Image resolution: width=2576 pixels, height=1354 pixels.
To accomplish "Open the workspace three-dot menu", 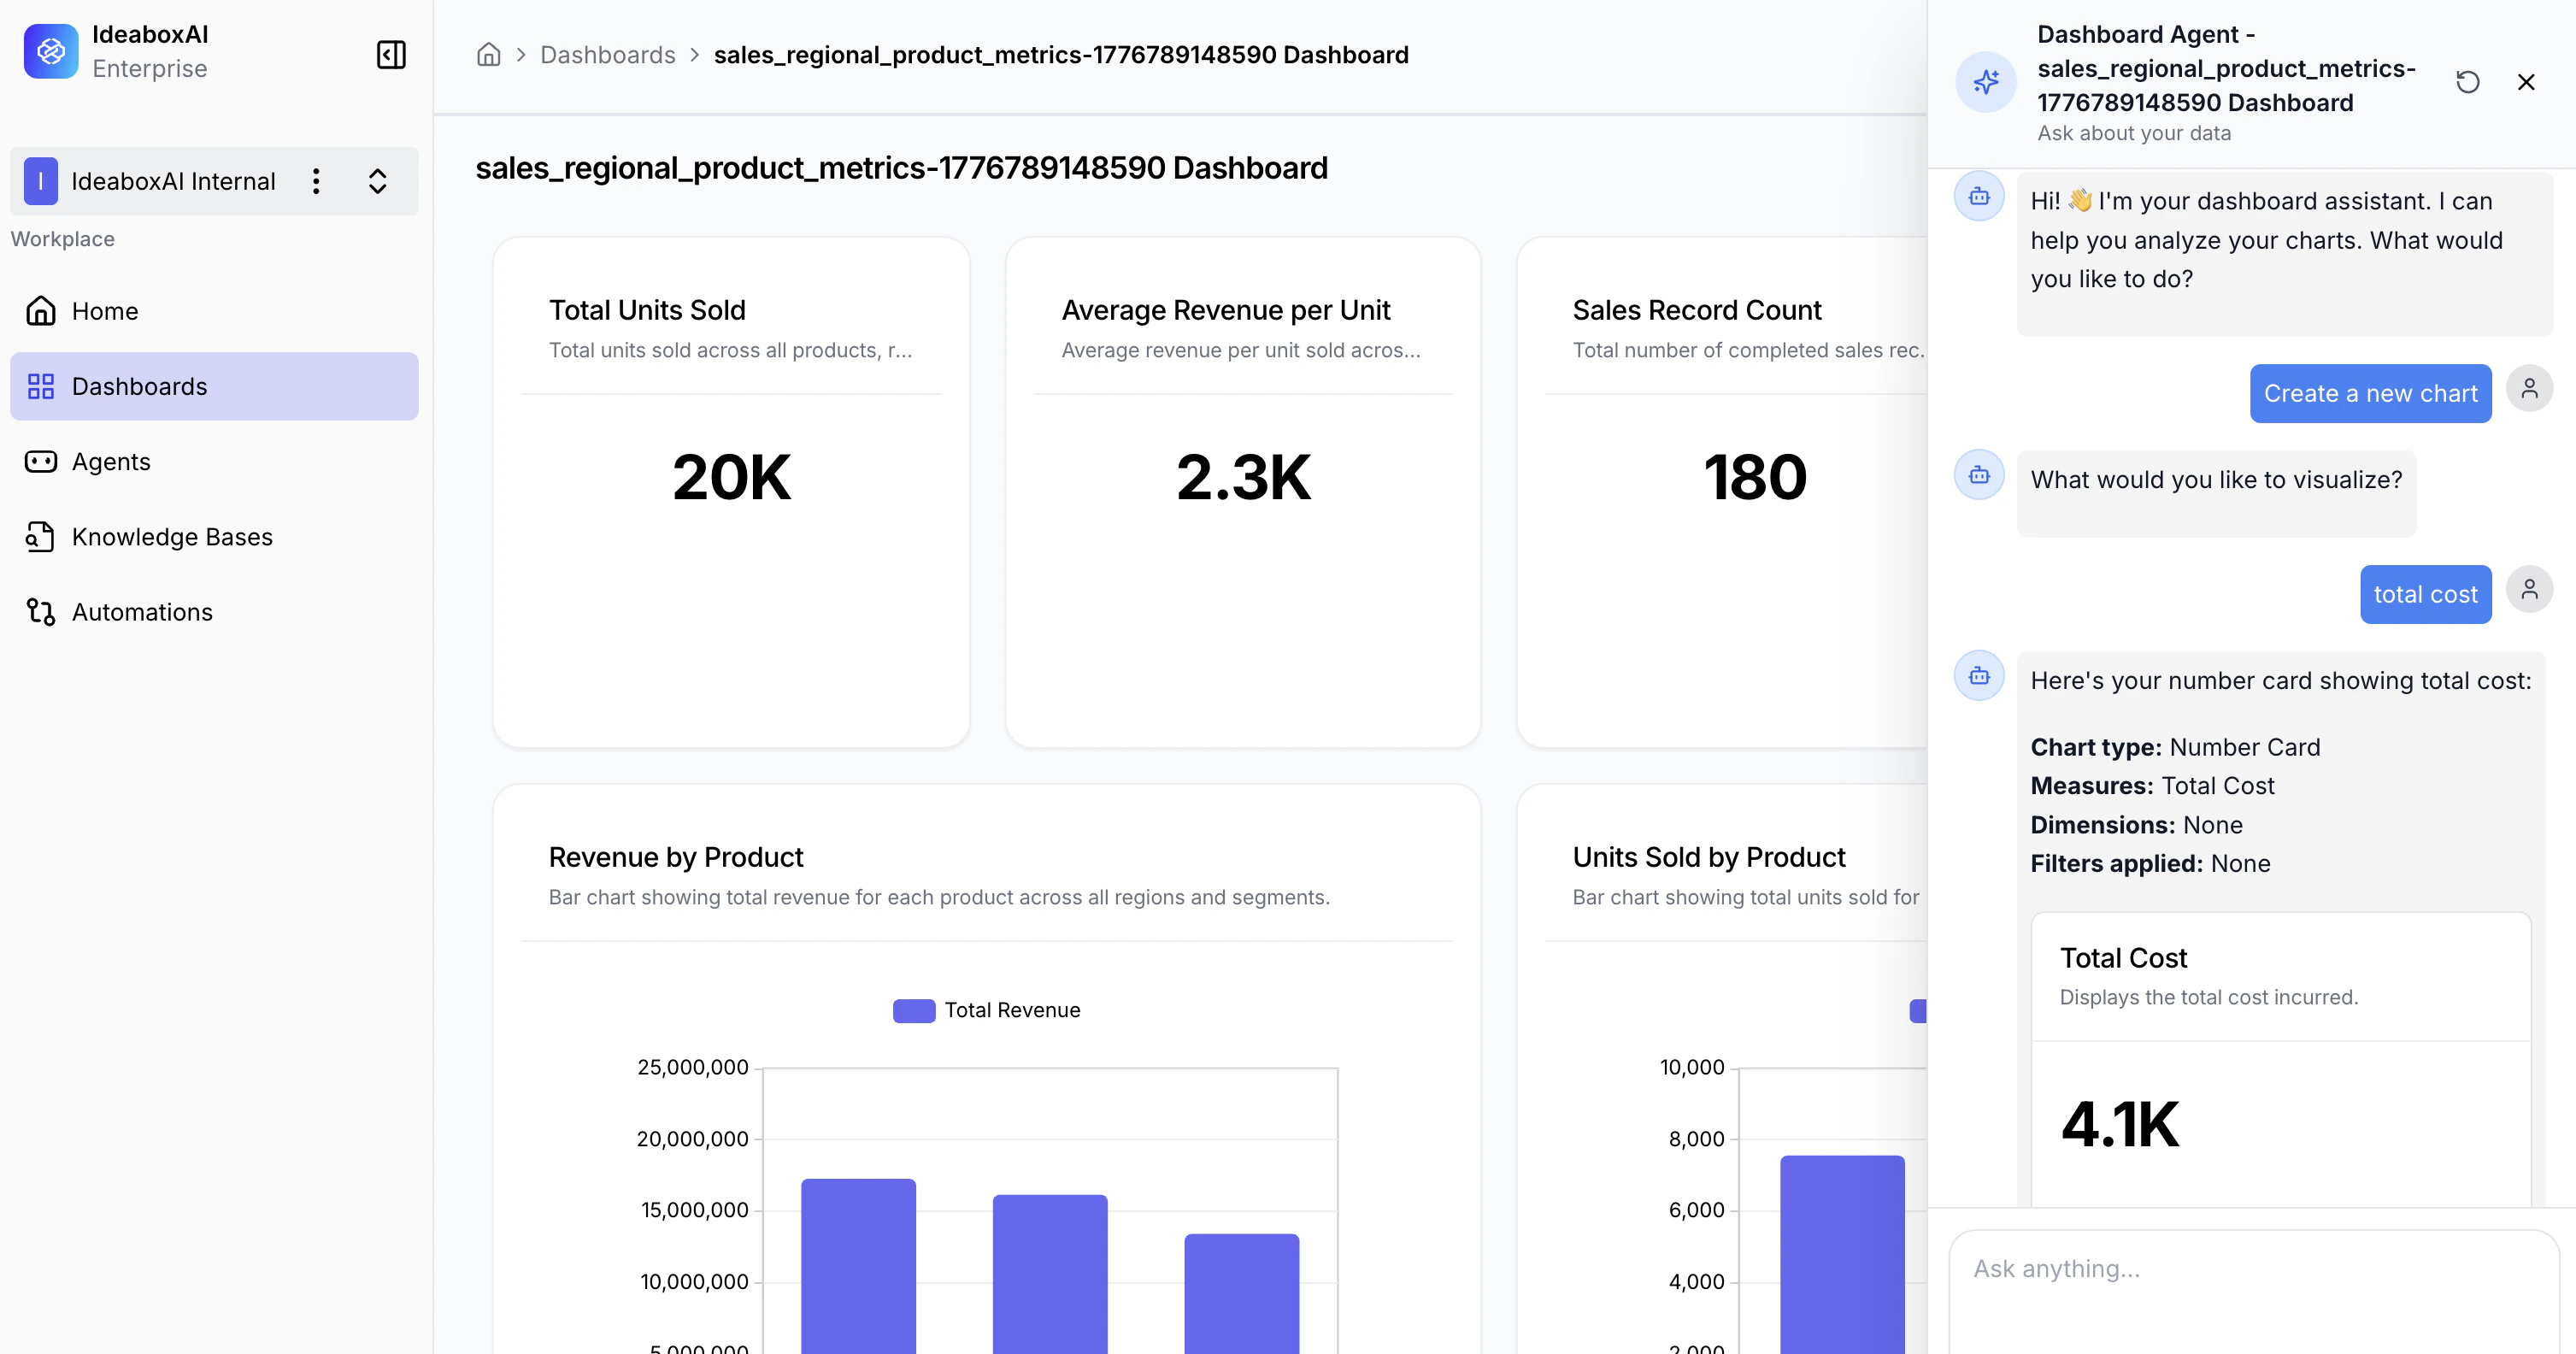I will pos(316,181).
